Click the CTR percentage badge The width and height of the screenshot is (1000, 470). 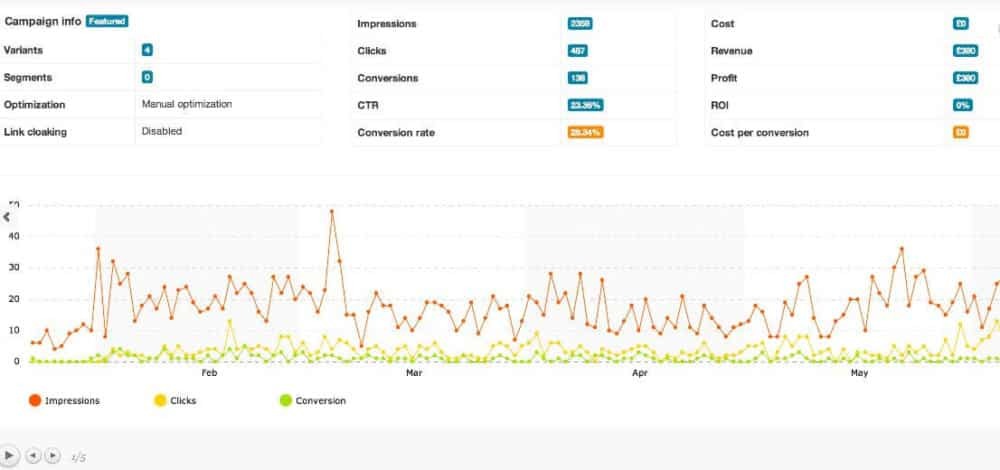click(x=585, y=105)
